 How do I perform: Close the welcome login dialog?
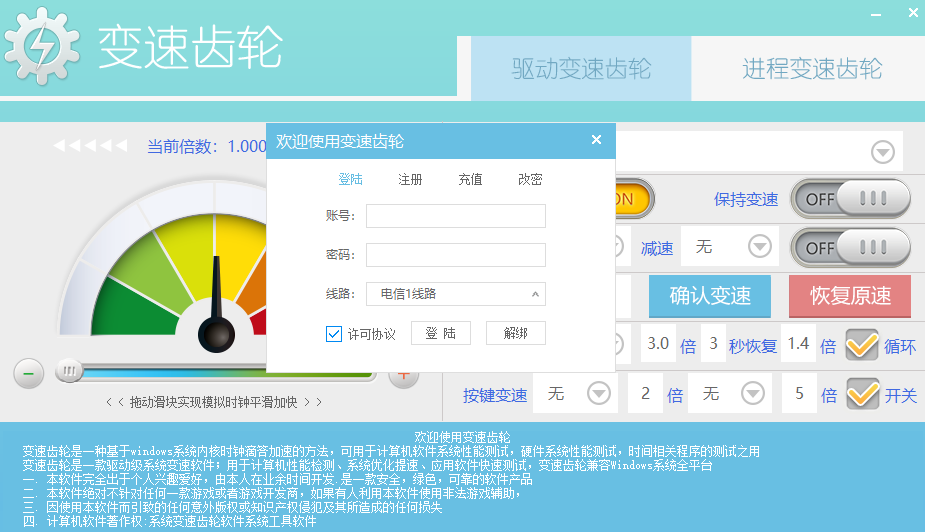pyautogui.click(x=596, y=140)
